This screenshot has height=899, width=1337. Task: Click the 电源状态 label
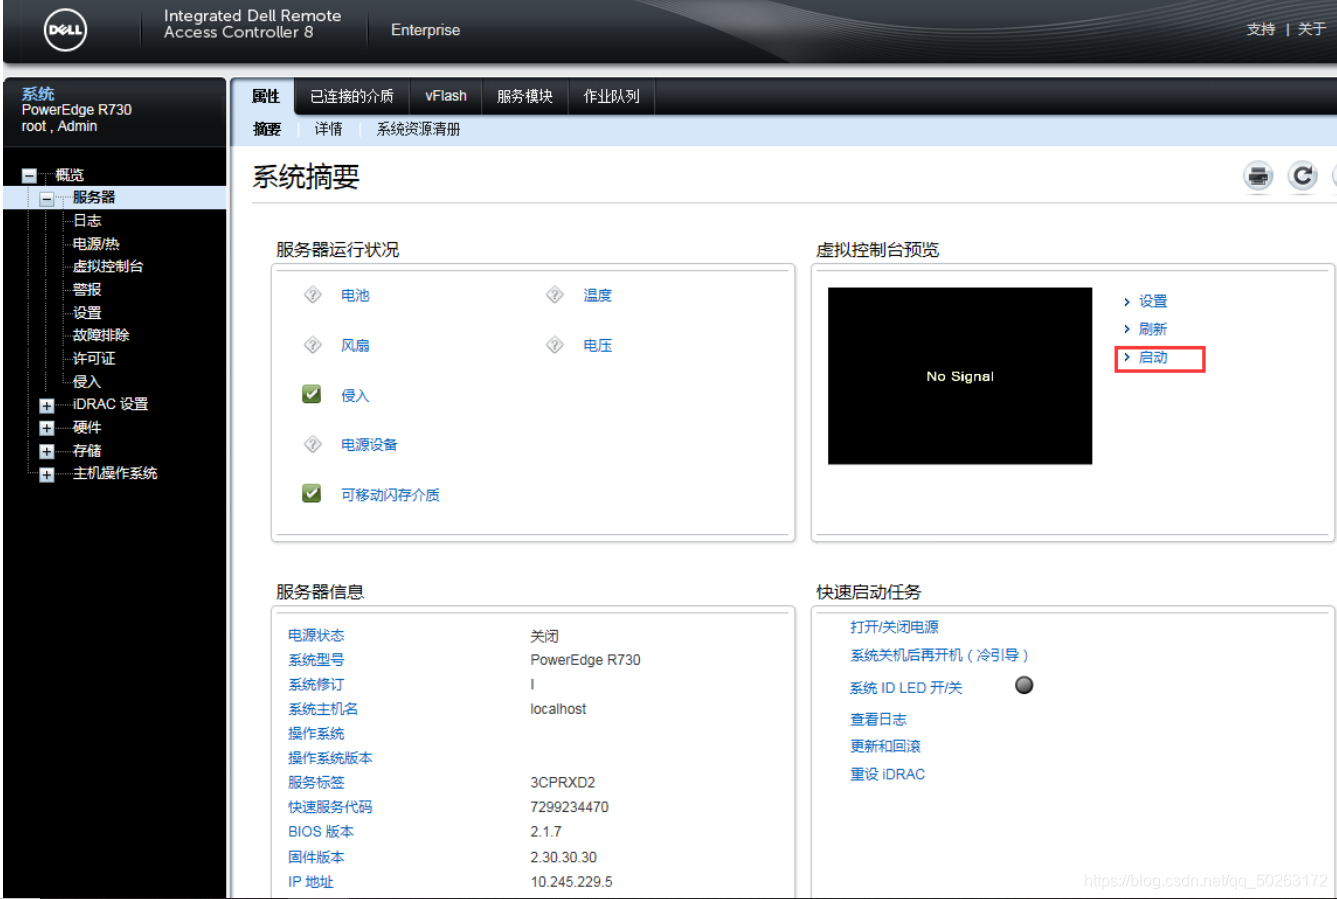click(316, 635)
